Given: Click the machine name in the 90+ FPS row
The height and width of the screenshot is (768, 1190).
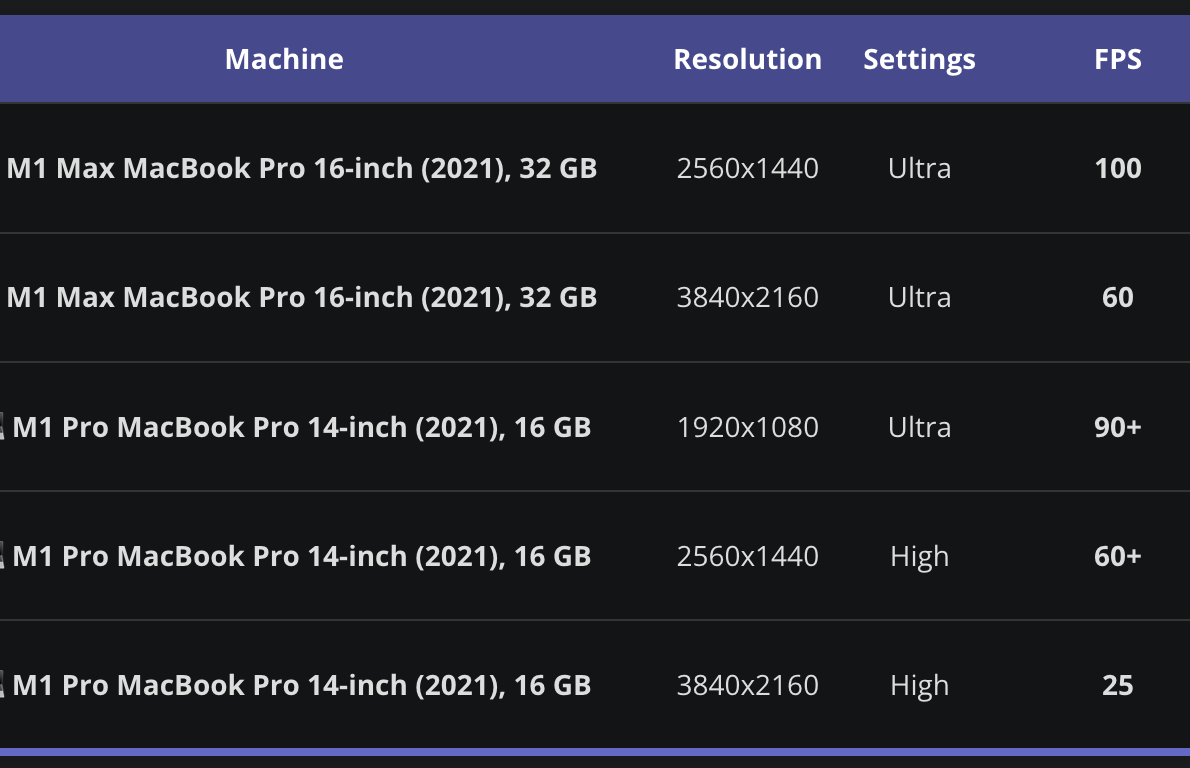Looking at the screenshot, I should tap(302, 427).
